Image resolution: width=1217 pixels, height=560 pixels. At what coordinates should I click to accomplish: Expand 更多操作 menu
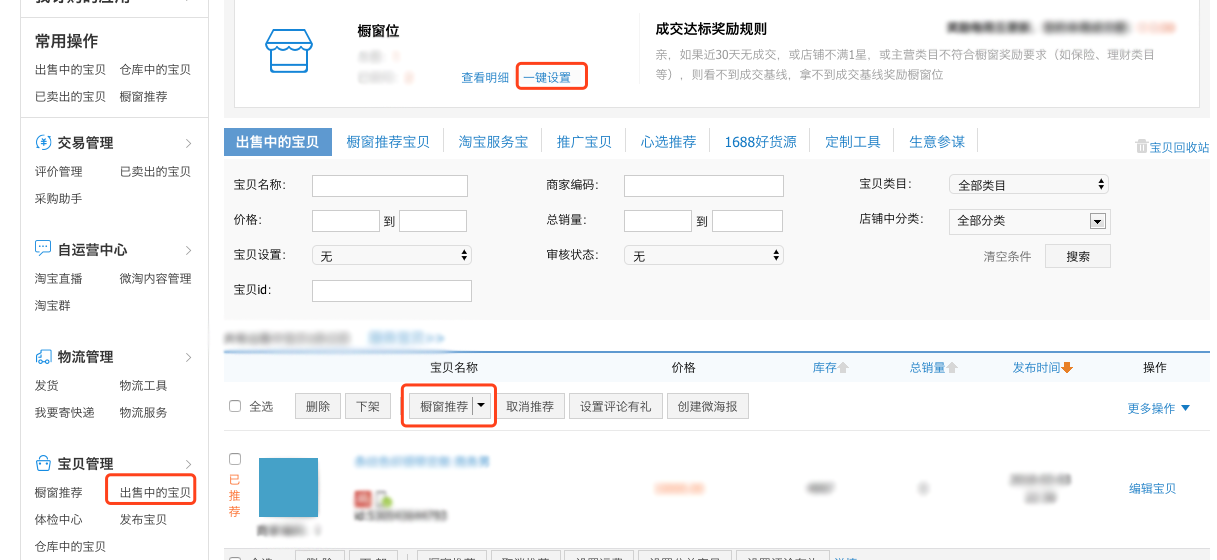click(1158, 408)
